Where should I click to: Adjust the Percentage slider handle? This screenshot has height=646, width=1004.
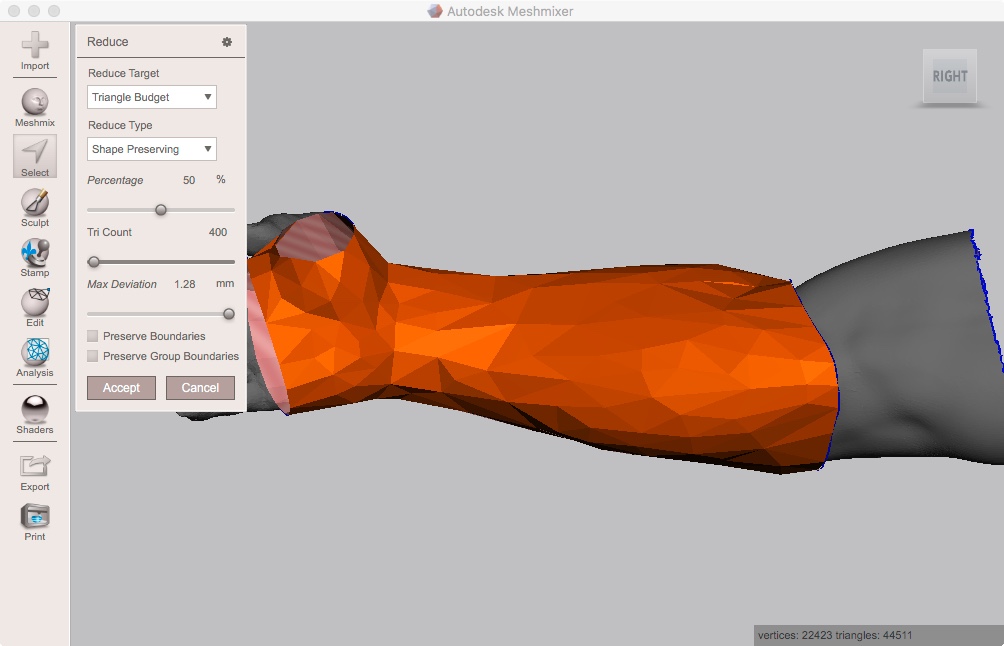(161, 210)
